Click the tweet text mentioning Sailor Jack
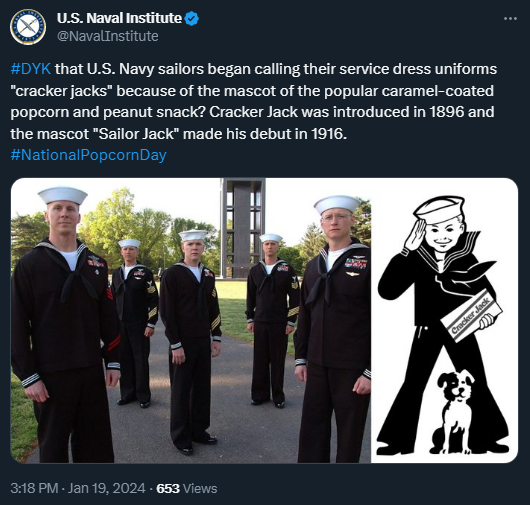The image size is (530, 505). 178,134
